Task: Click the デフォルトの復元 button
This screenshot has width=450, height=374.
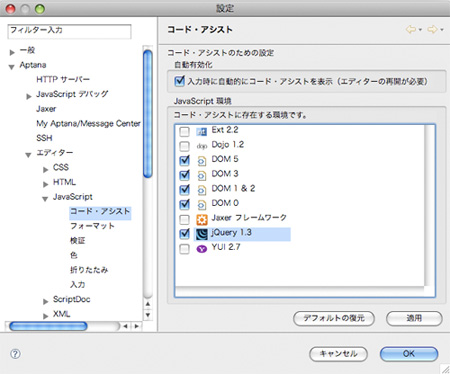Action: point(334,318)
